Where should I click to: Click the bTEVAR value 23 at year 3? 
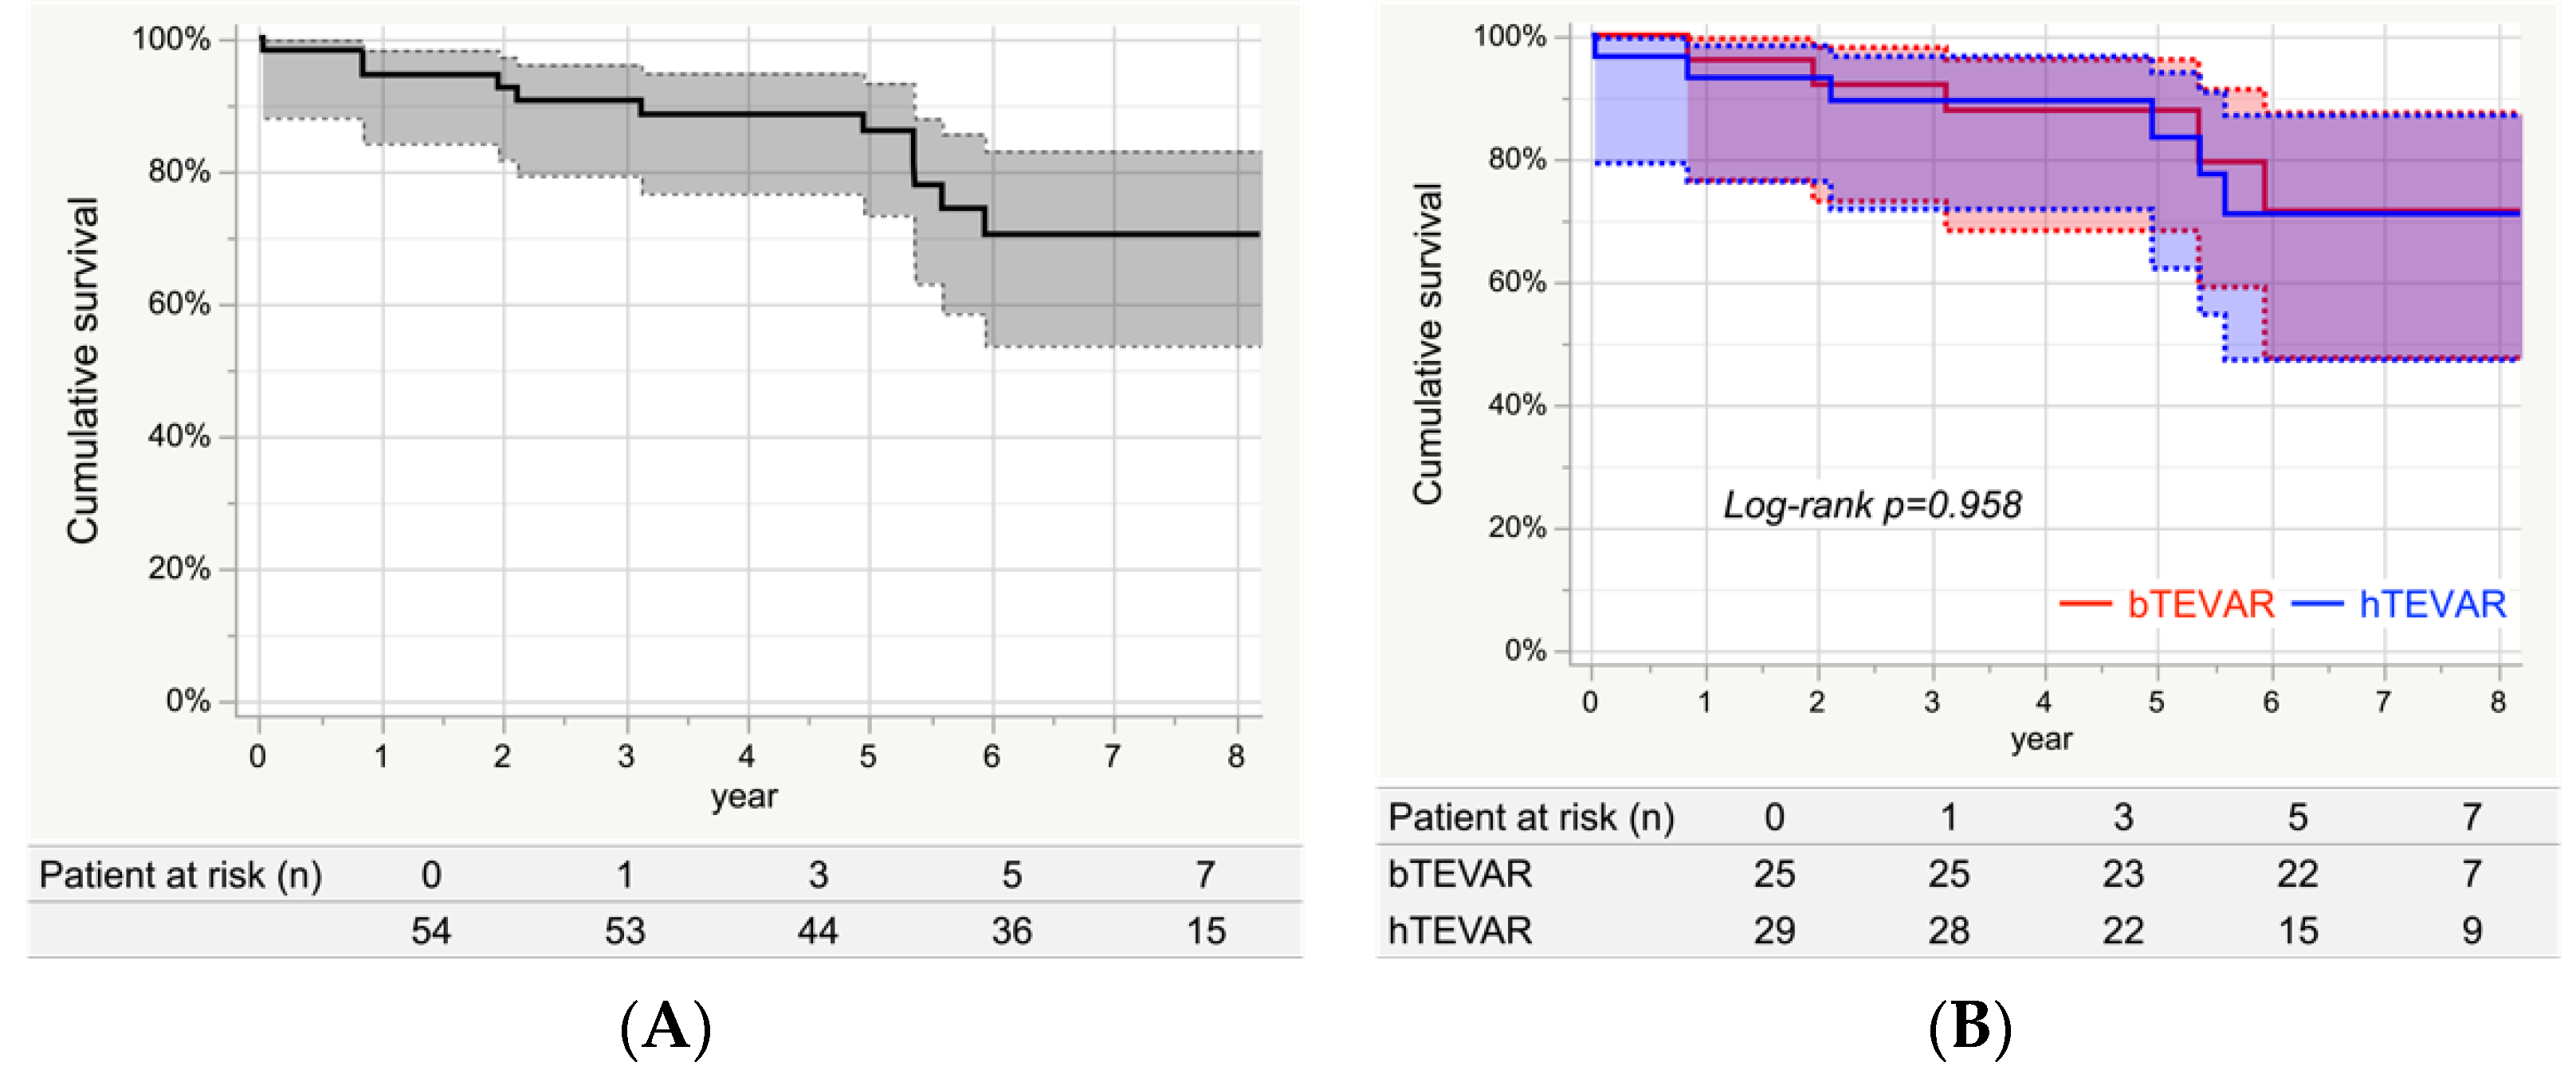click(x=2123, y=874)
